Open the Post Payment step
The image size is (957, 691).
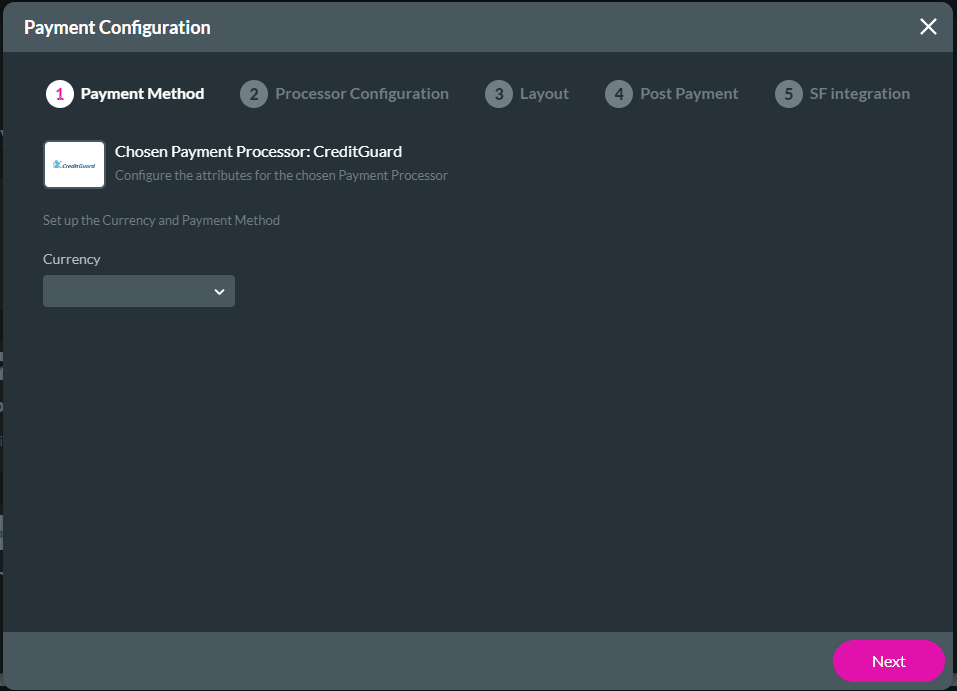(689, 94)
